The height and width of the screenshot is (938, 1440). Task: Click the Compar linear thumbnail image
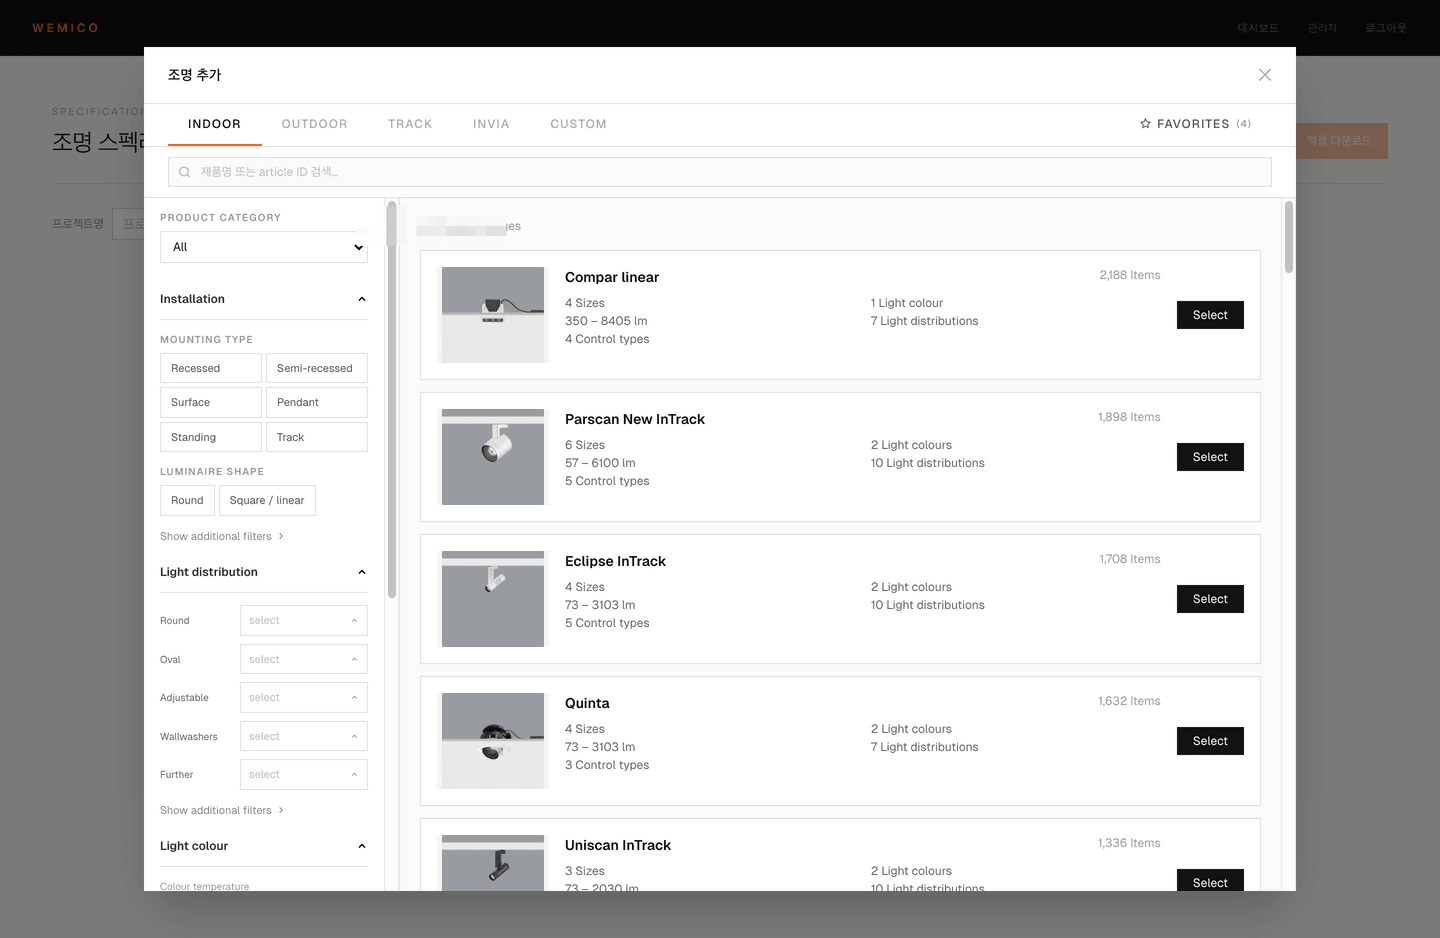pos(493,315)
